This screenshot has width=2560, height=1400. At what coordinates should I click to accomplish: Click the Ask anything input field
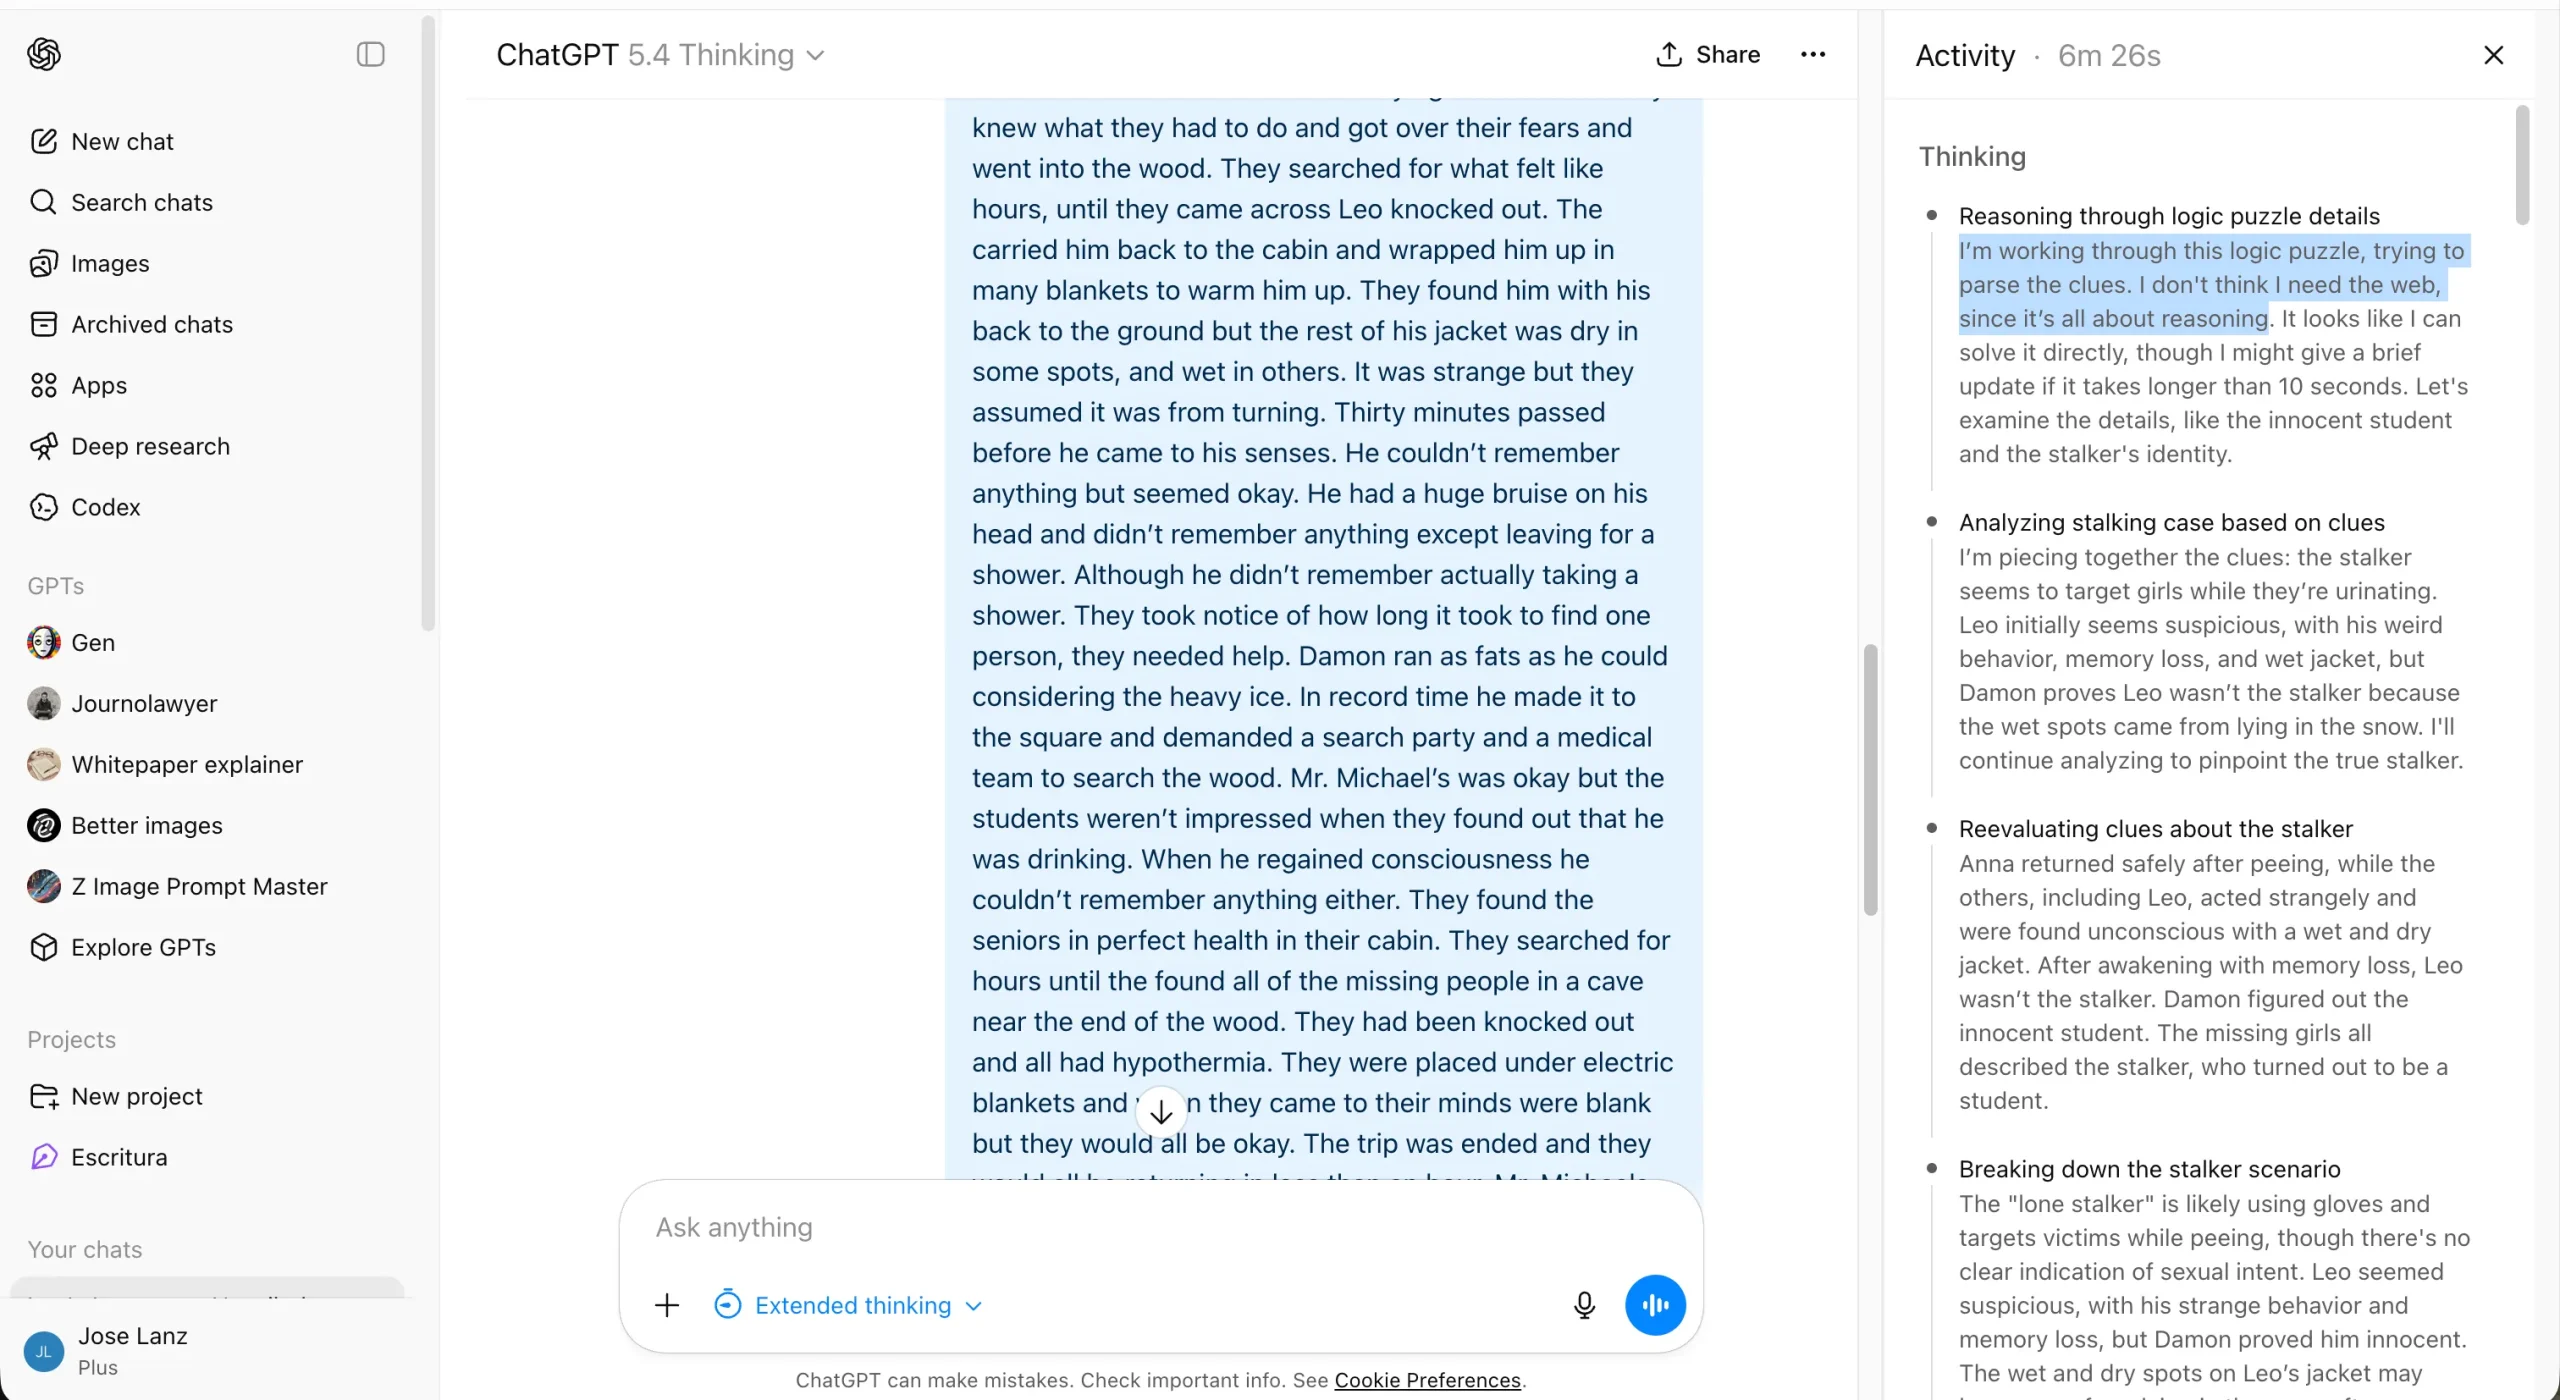[x=1100, y=1228]
